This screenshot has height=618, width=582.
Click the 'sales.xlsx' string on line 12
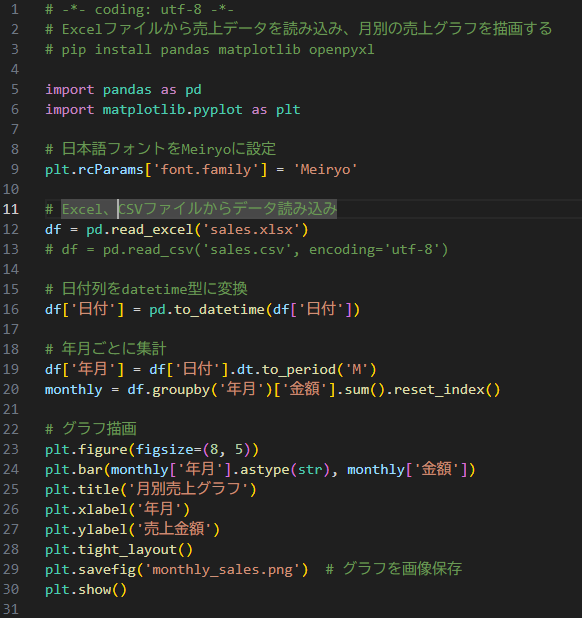251,229
